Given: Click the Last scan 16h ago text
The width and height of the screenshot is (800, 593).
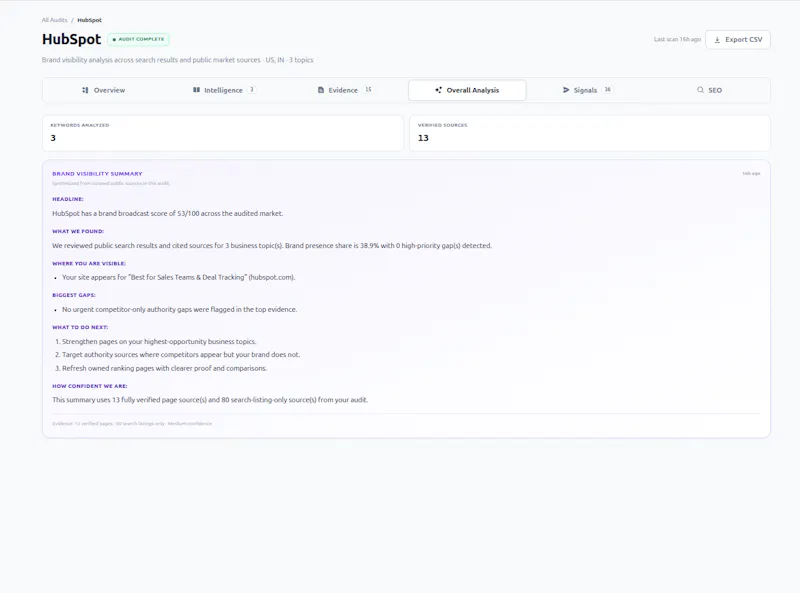Looking at the screenshot, I should coord(678,39).
